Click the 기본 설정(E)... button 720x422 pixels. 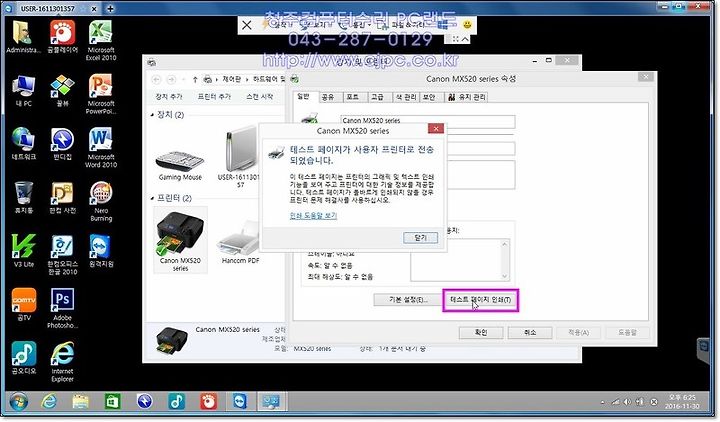click(408, 300)
